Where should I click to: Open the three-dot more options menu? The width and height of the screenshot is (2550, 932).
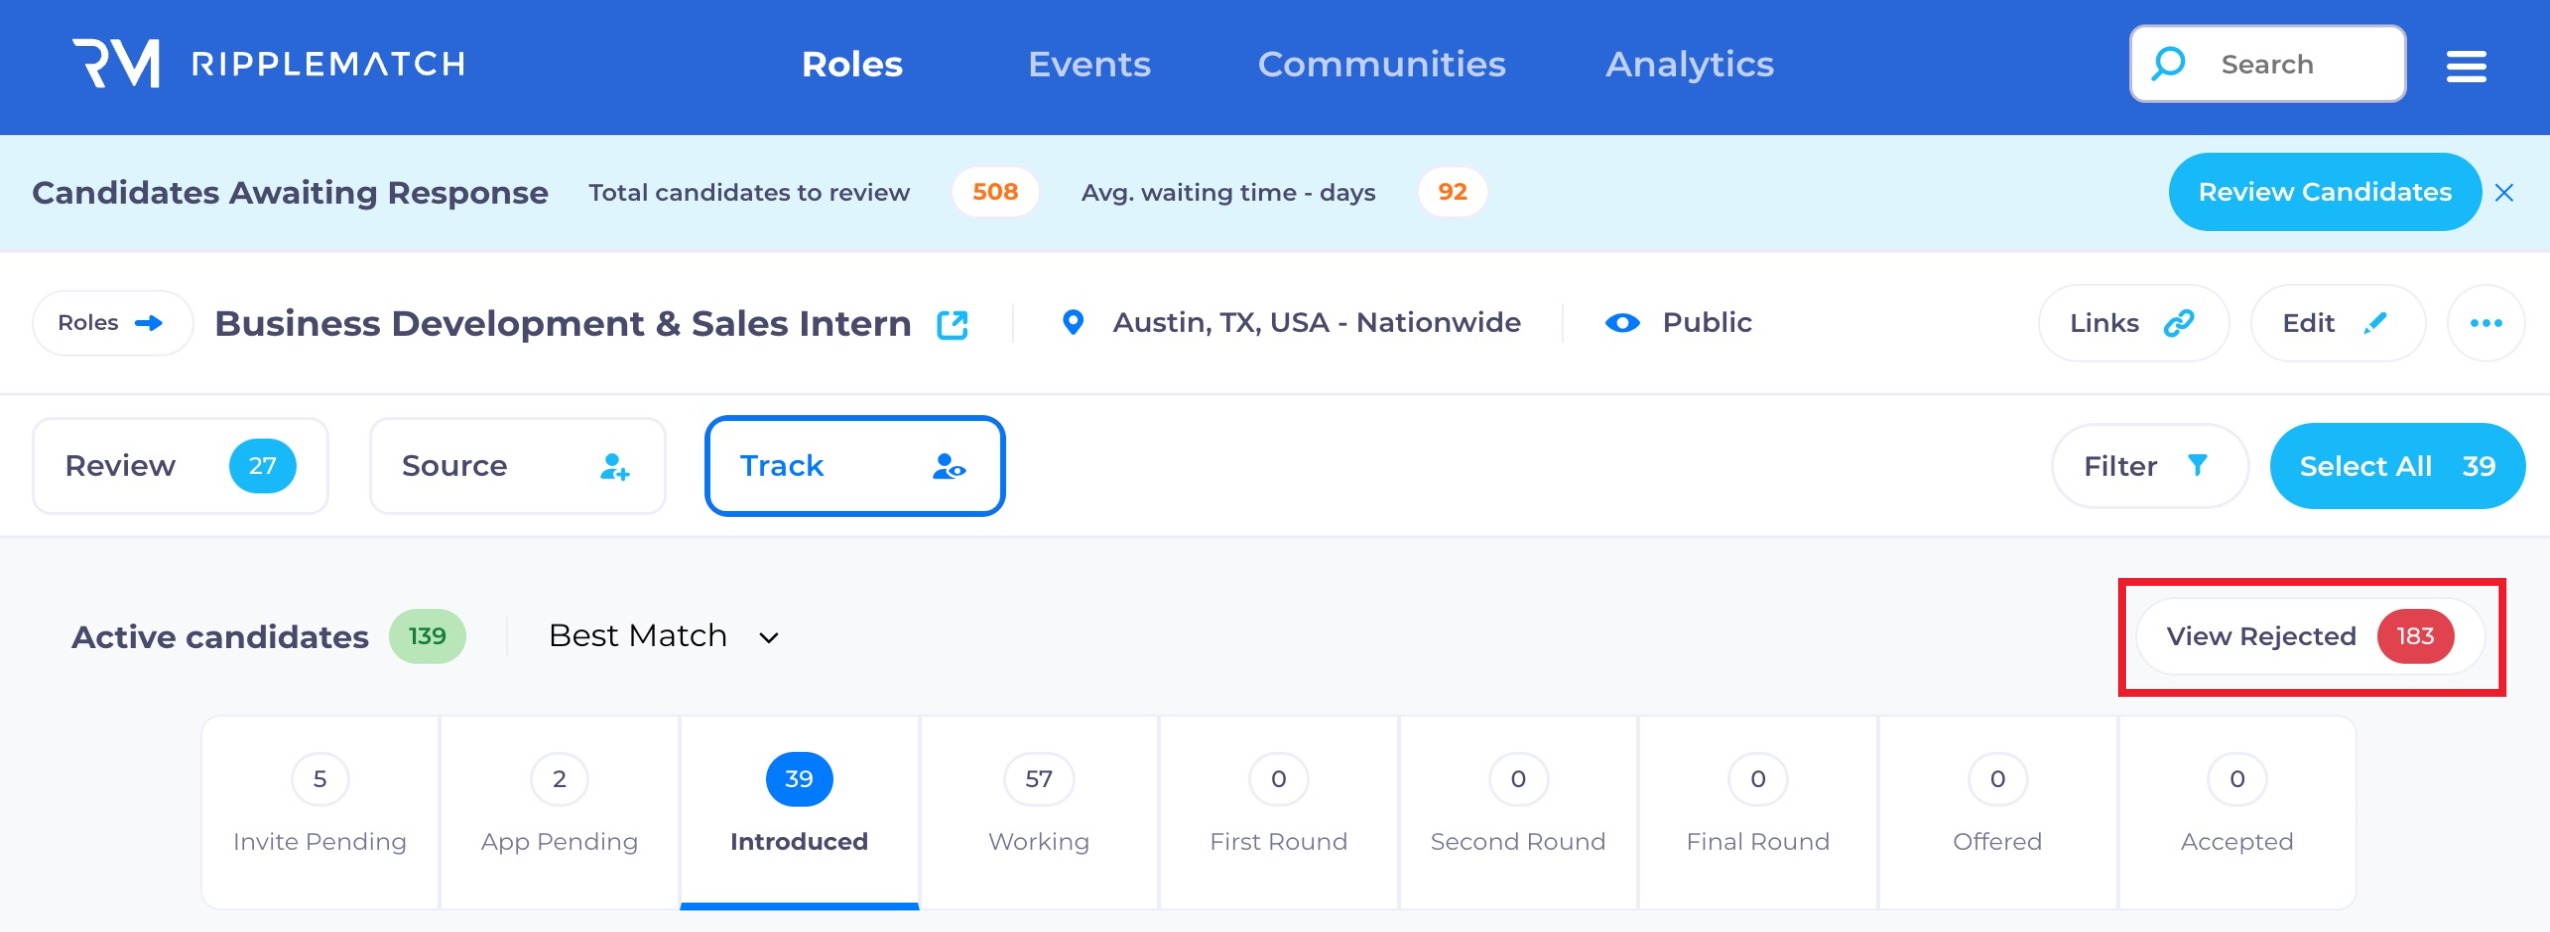[2485, 323]
